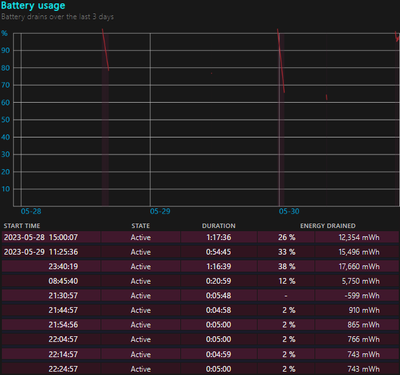Image resolution: width=400 pixels, height=375 pixels.
Task: Click the -599 mWh energy value
Action: [x=362, y=295]
